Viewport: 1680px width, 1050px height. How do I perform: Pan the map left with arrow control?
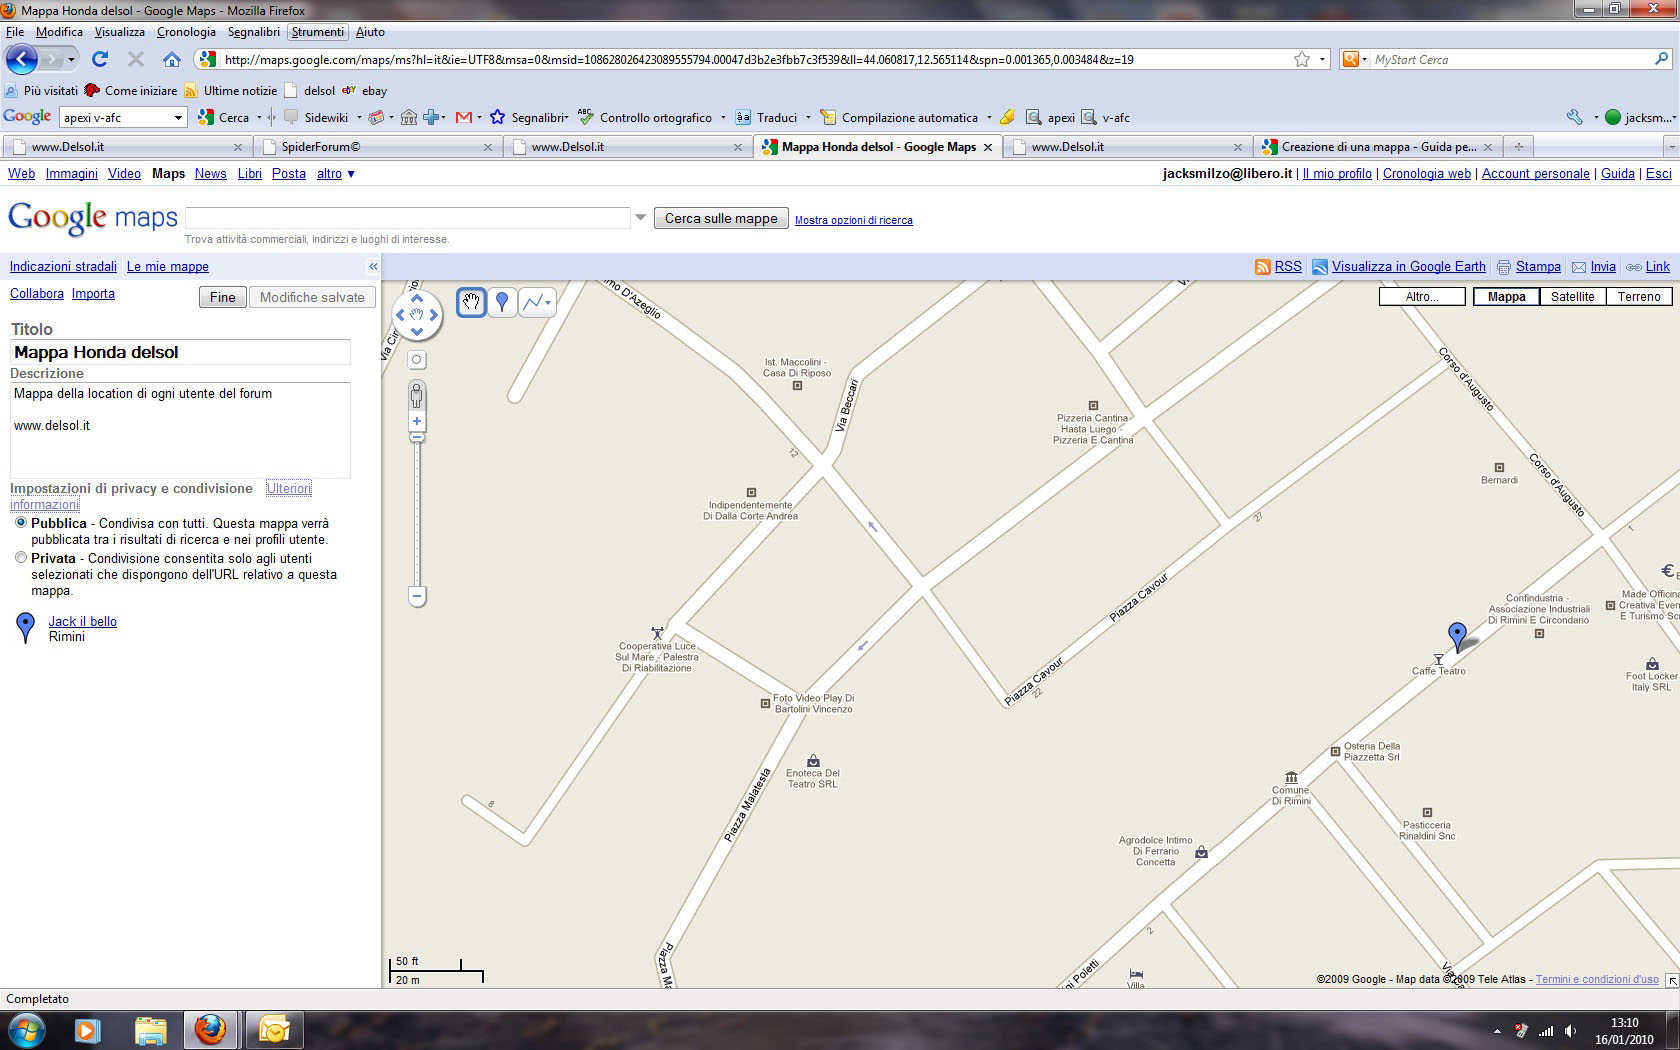[400, 314]
